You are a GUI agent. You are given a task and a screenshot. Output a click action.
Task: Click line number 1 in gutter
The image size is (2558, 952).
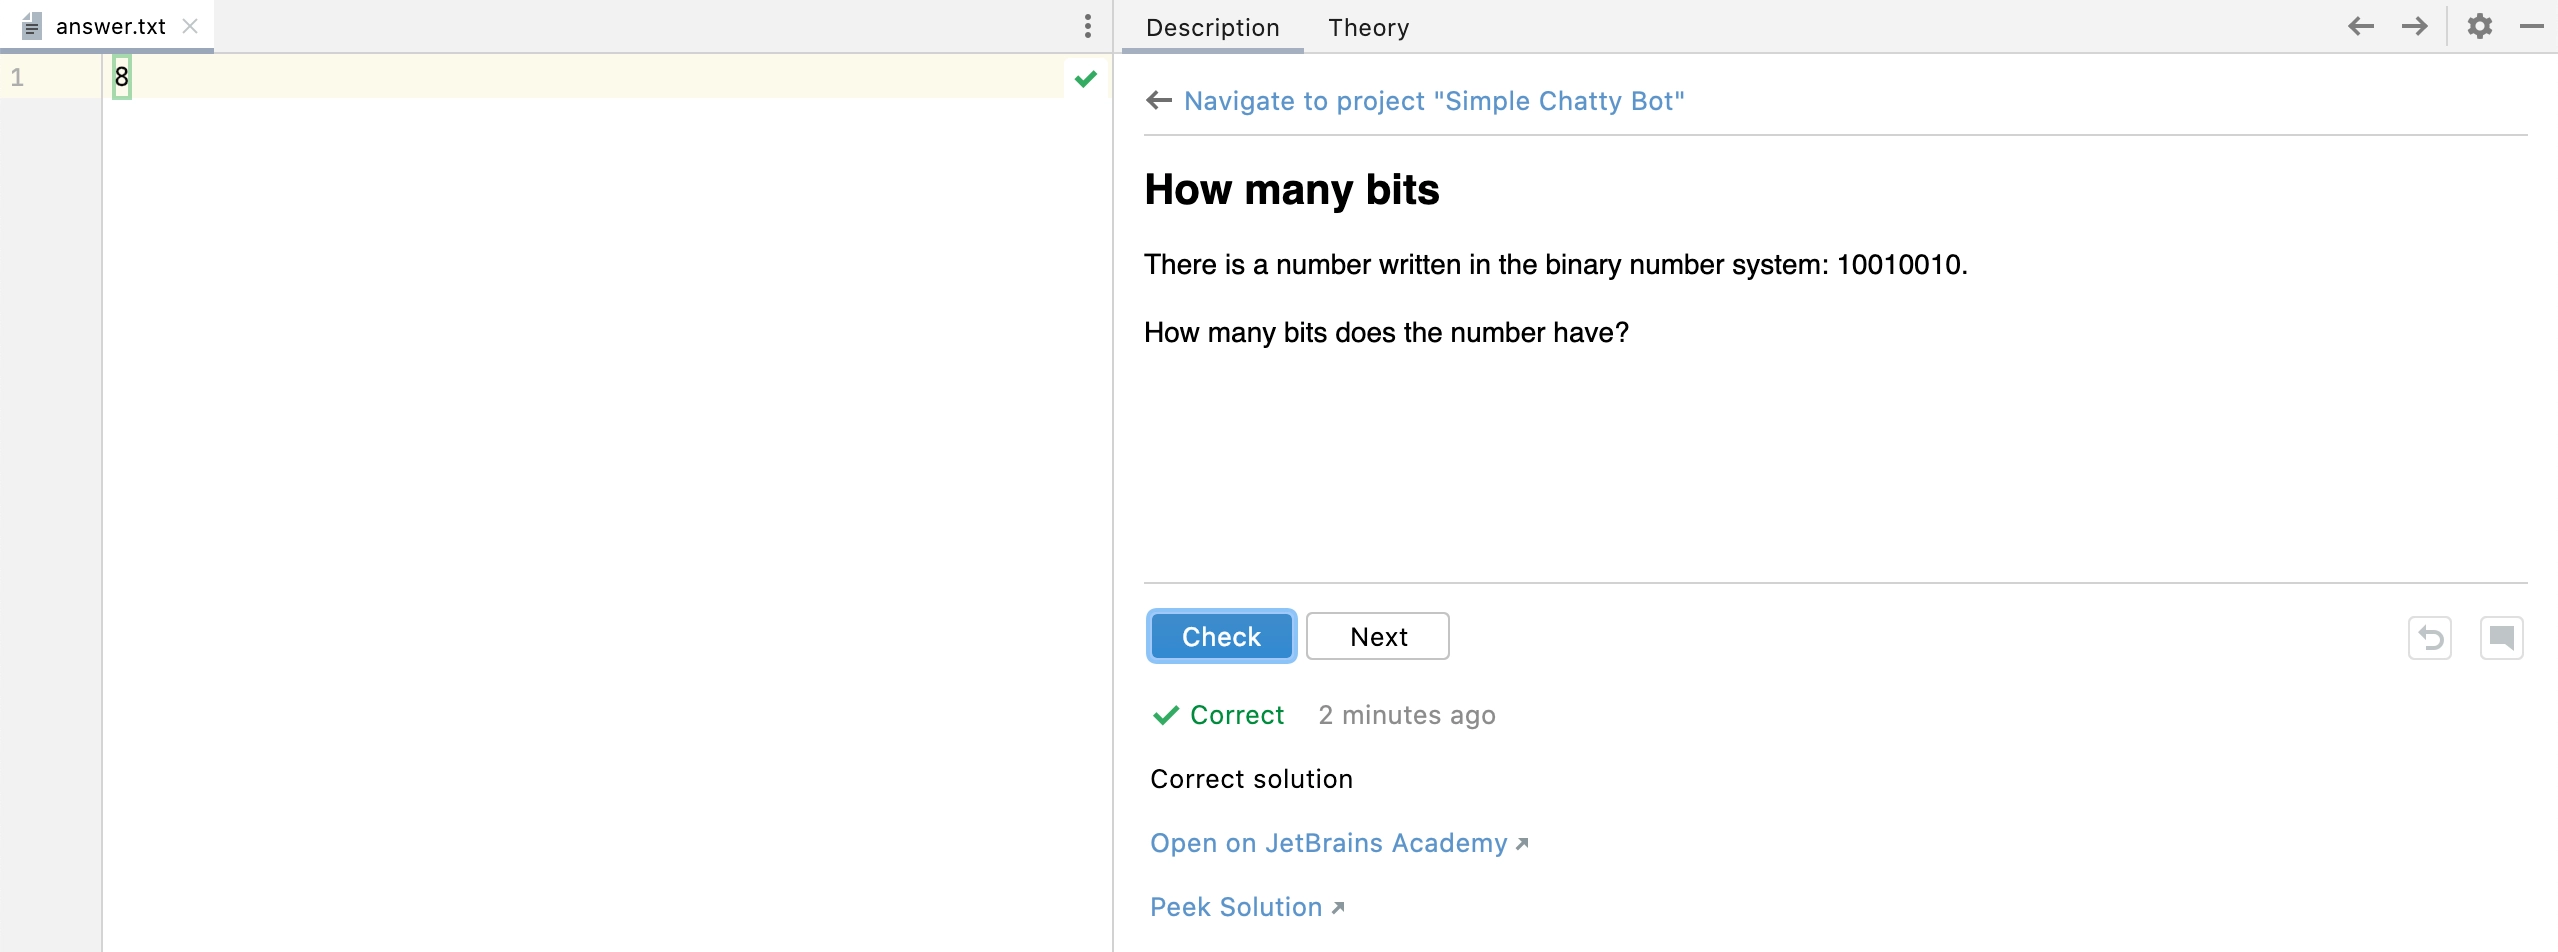pyautogui.click(x=17, y=77)
